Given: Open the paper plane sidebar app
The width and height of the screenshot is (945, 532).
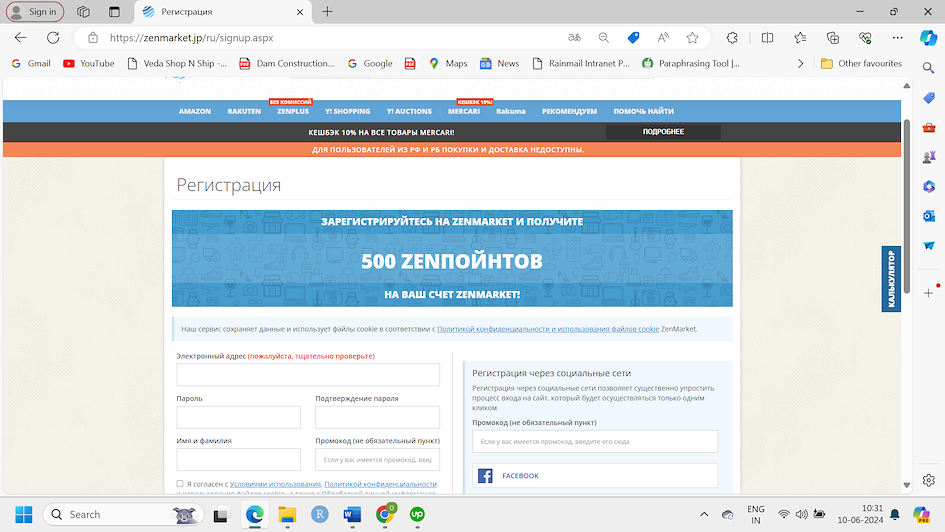Looking at the screenshot, I should point(929,245).
